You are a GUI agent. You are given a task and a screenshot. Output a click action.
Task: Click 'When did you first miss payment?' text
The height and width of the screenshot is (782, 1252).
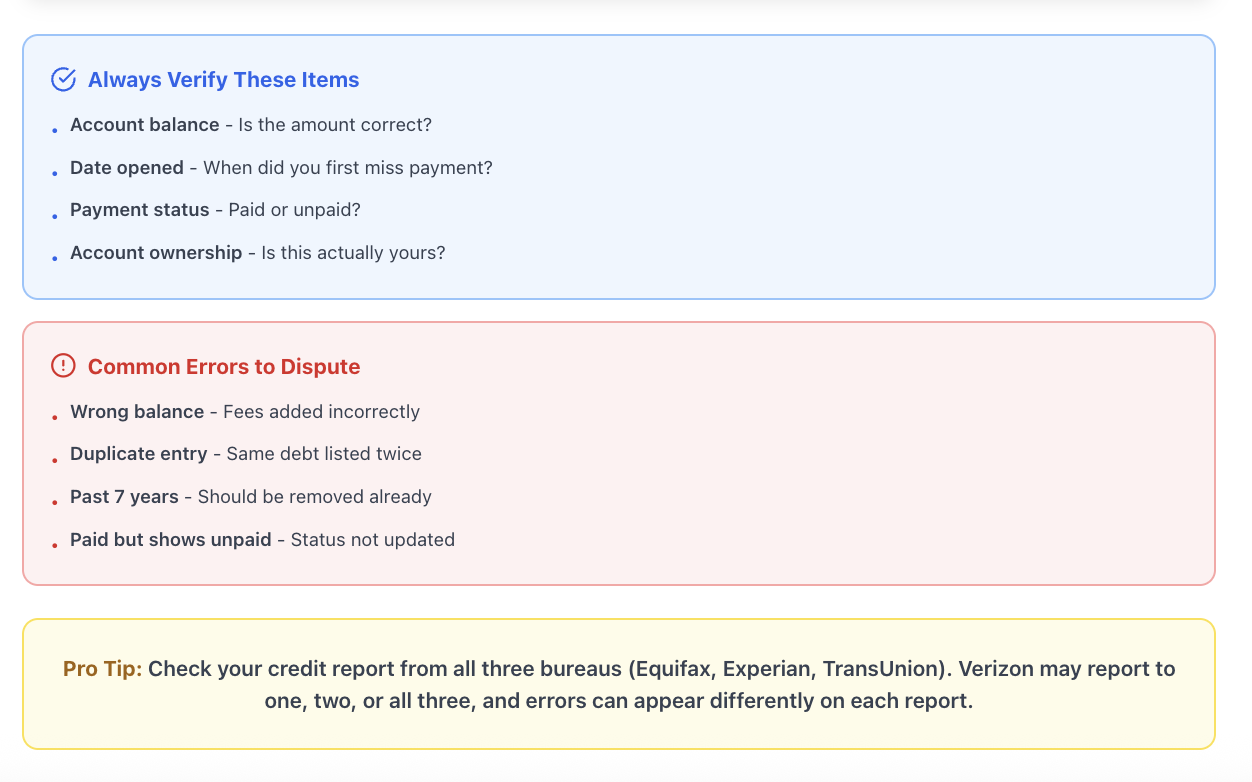click(348, 168)
